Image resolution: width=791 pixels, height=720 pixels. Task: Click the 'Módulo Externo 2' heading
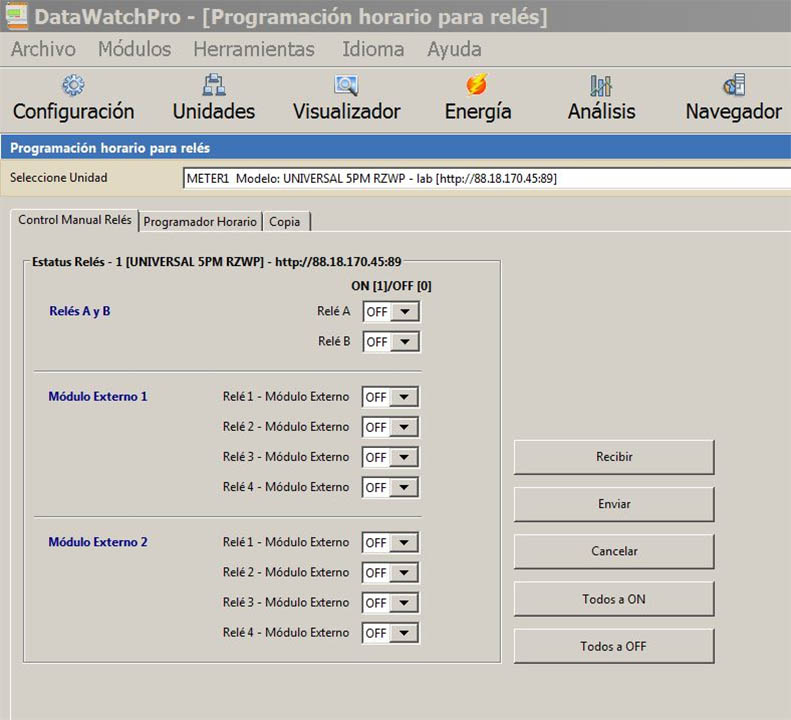tap(98, 542)
